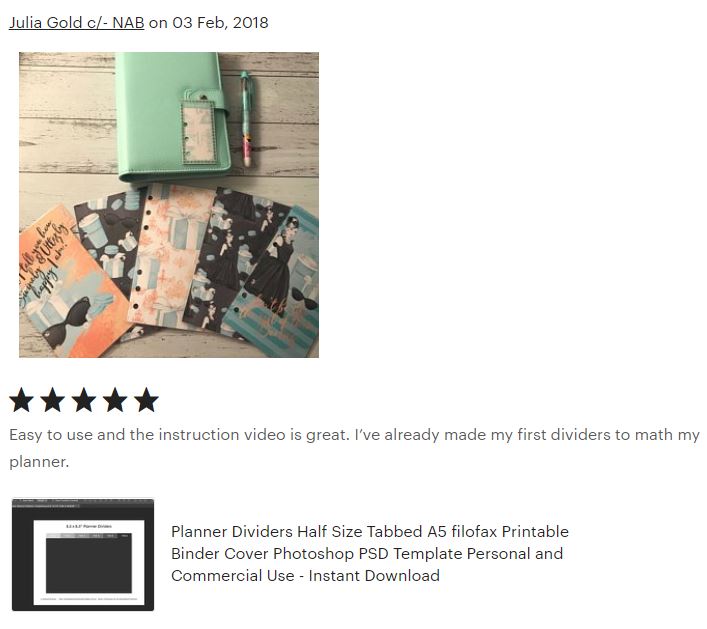Image resolution: width=707 pixels, height=629 pixels.
Task: Select the third rating star
Action: [84, 399]
